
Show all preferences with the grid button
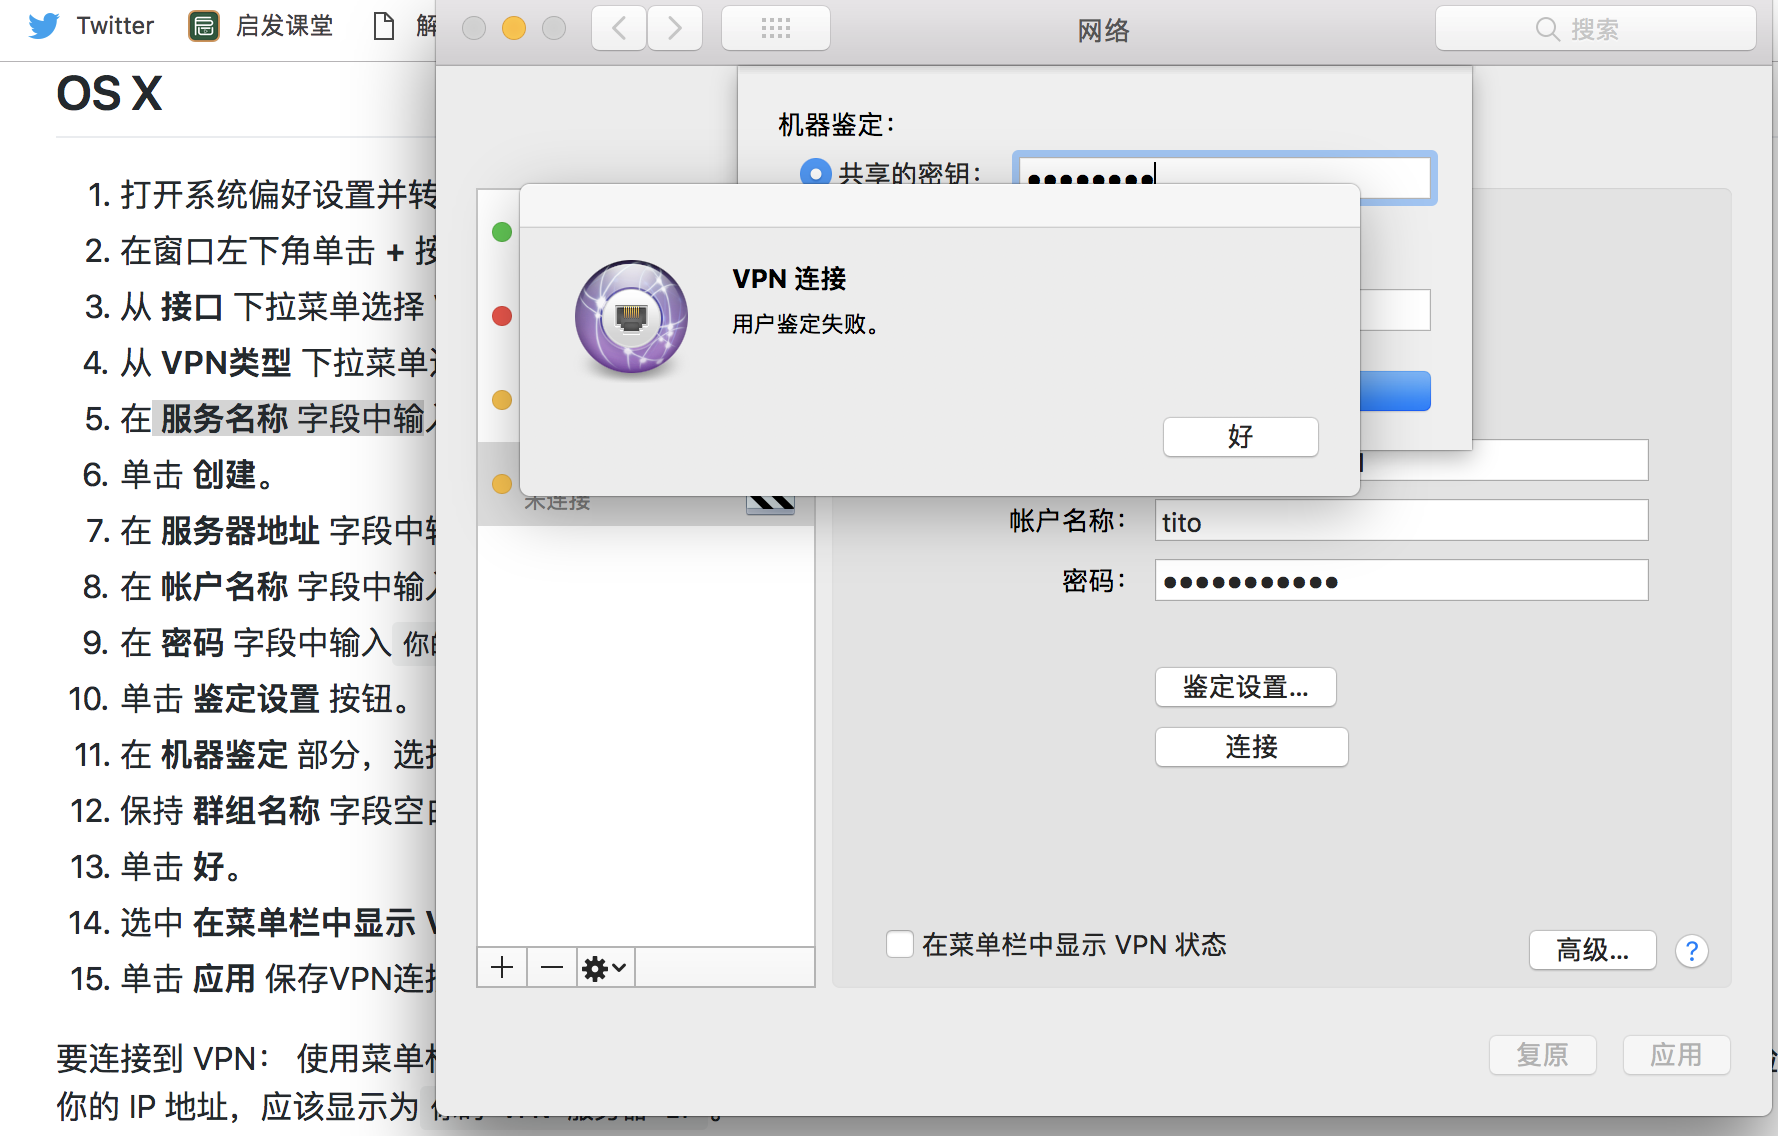click(775, 28)
